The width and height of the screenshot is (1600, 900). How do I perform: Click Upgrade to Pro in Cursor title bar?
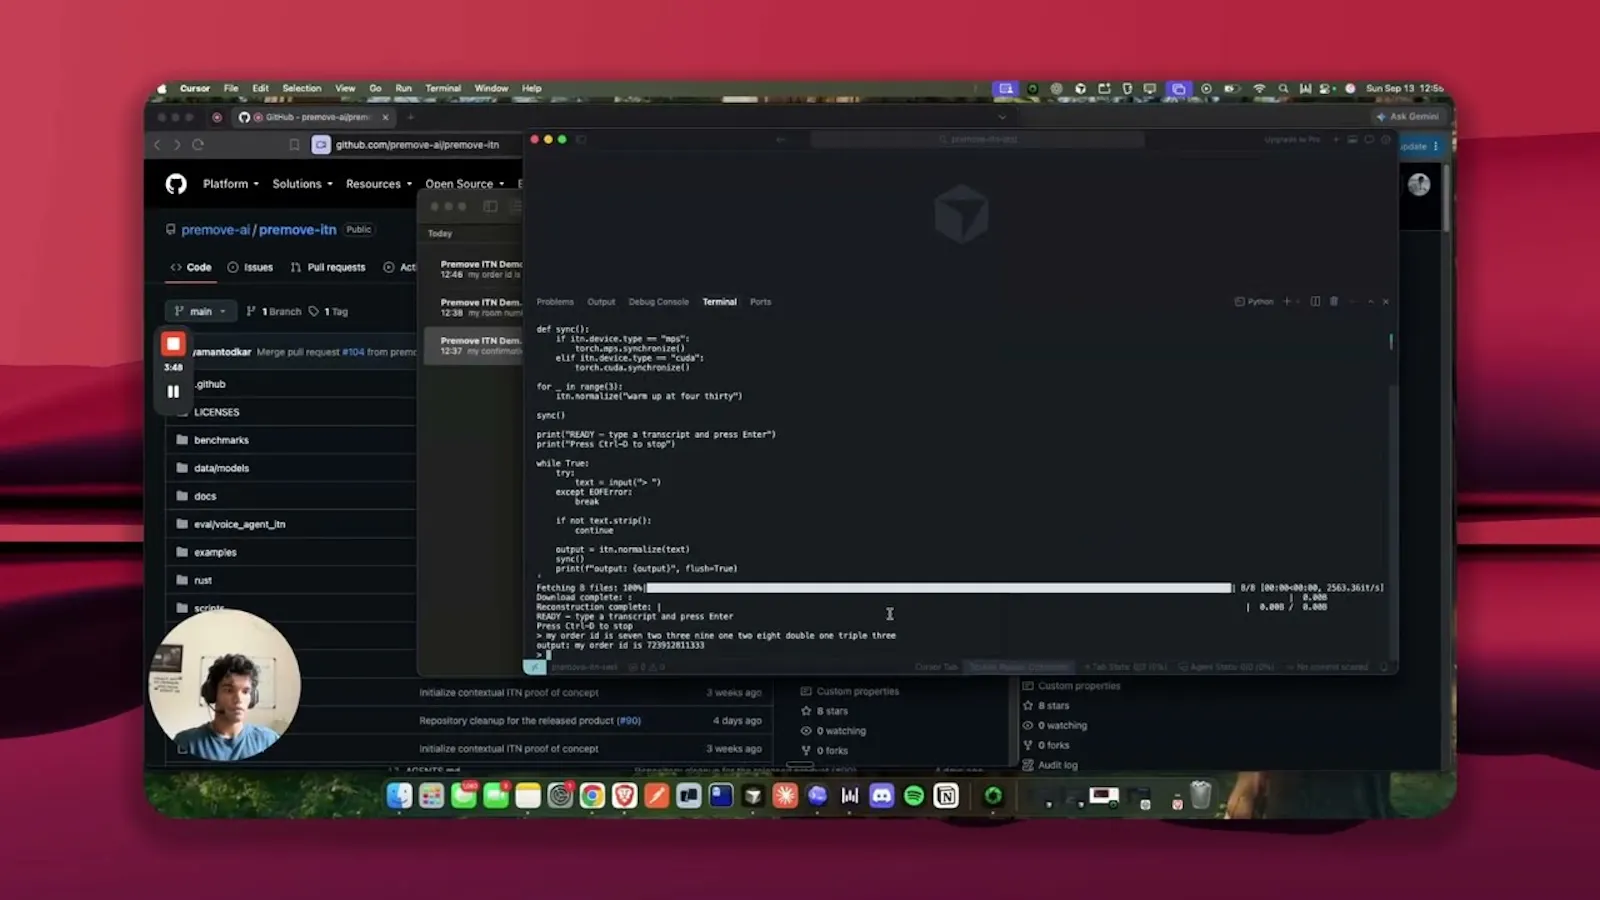(1292, 140)
